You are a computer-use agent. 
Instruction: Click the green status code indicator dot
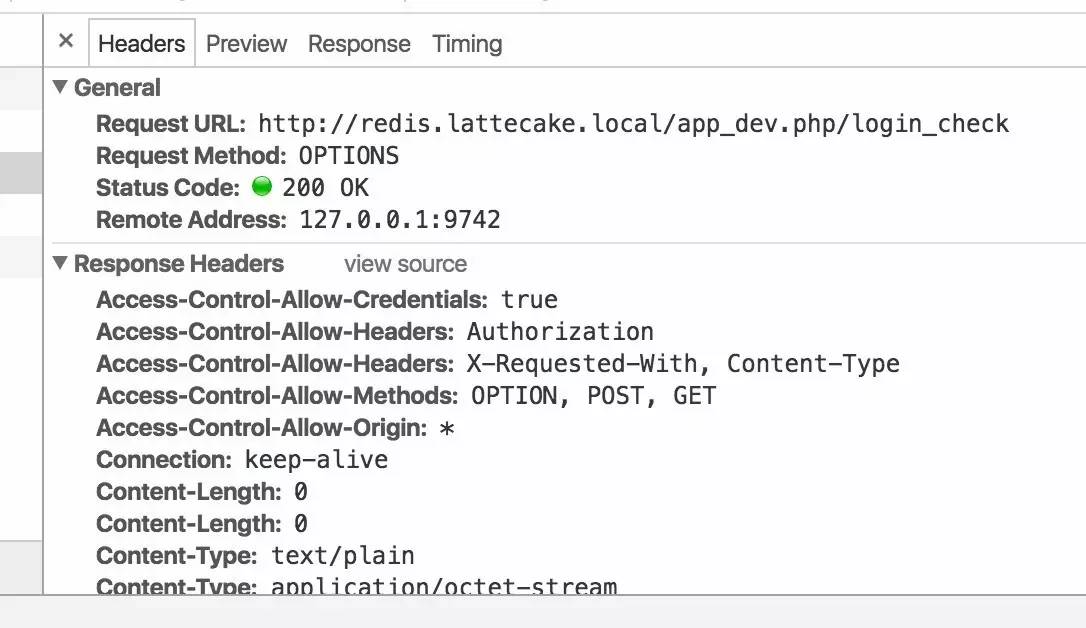pyautogui.click(x=262, y=186)
